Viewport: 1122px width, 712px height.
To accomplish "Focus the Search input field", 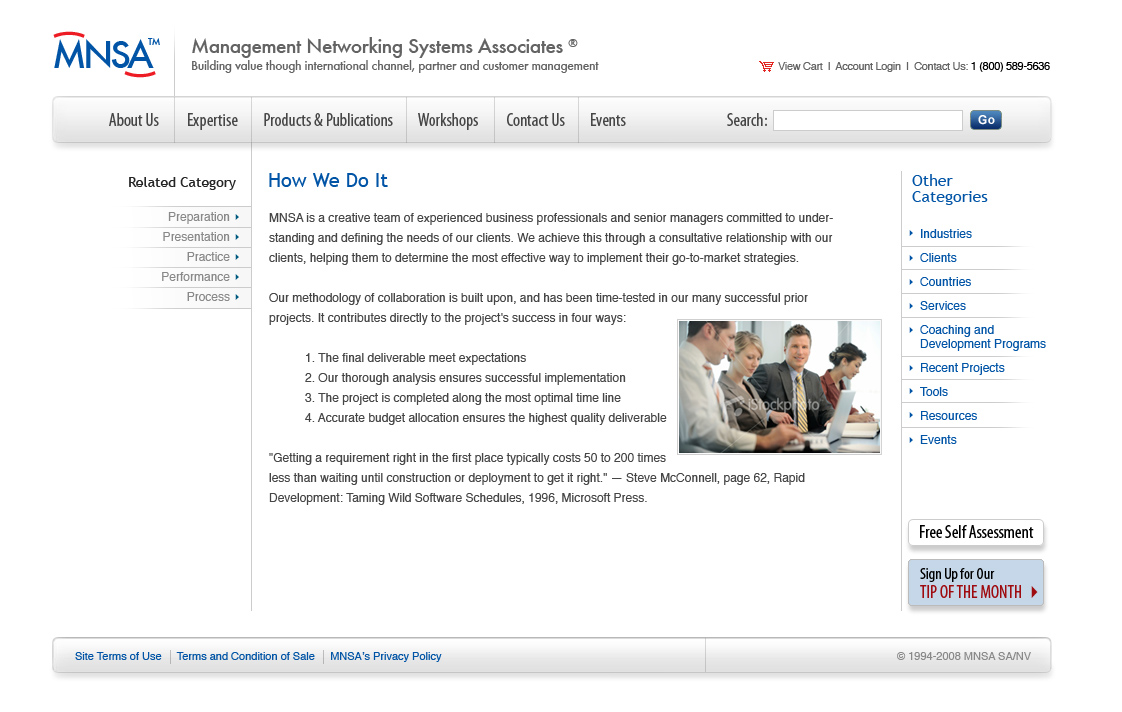I will click(x=867, y=120).
